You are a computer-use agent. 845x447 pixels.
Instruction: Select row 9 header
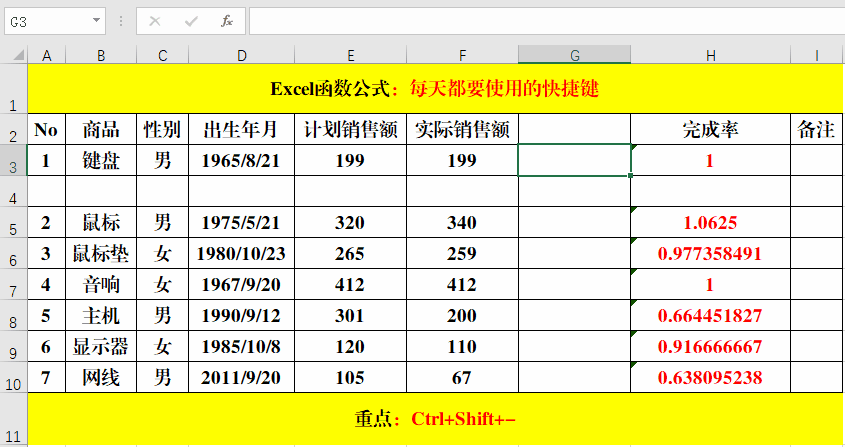[x=13, y=346]
